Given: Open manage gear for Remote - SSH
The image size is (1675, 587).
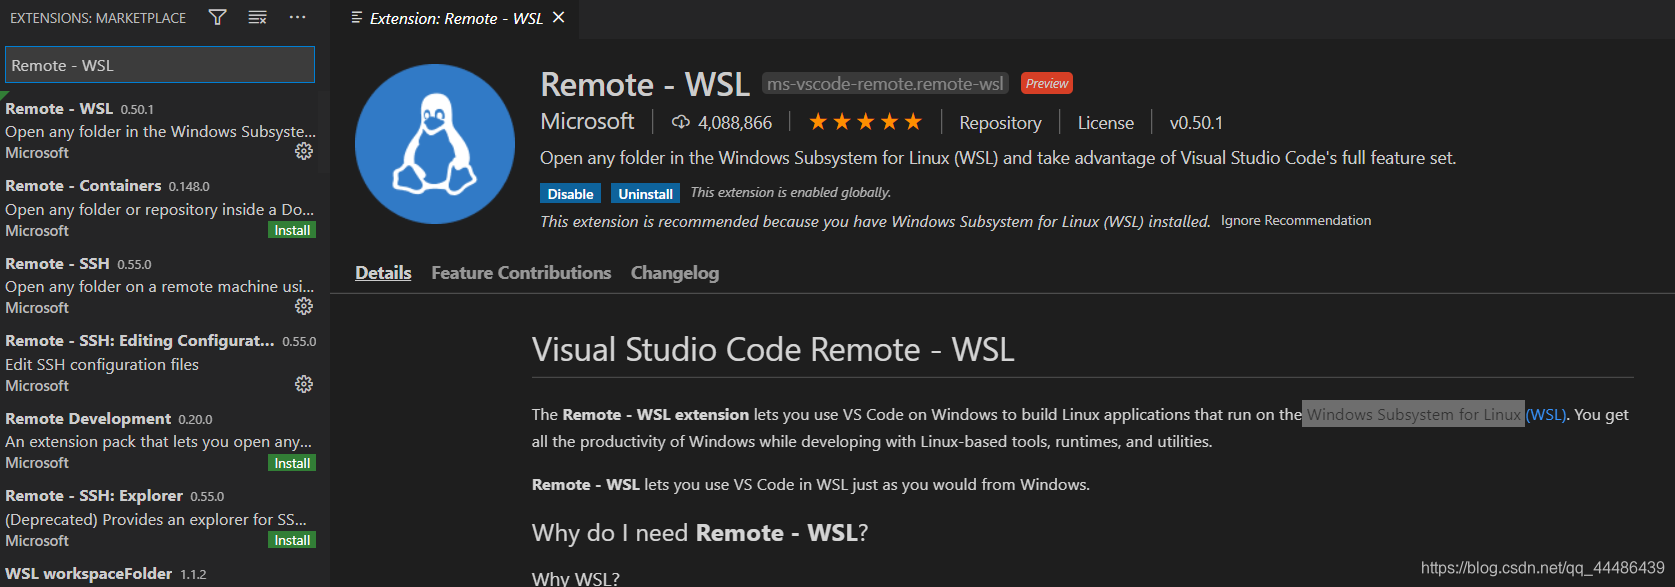Looking at the screenshot, I should pyautogui.click(x=304, y=306).
